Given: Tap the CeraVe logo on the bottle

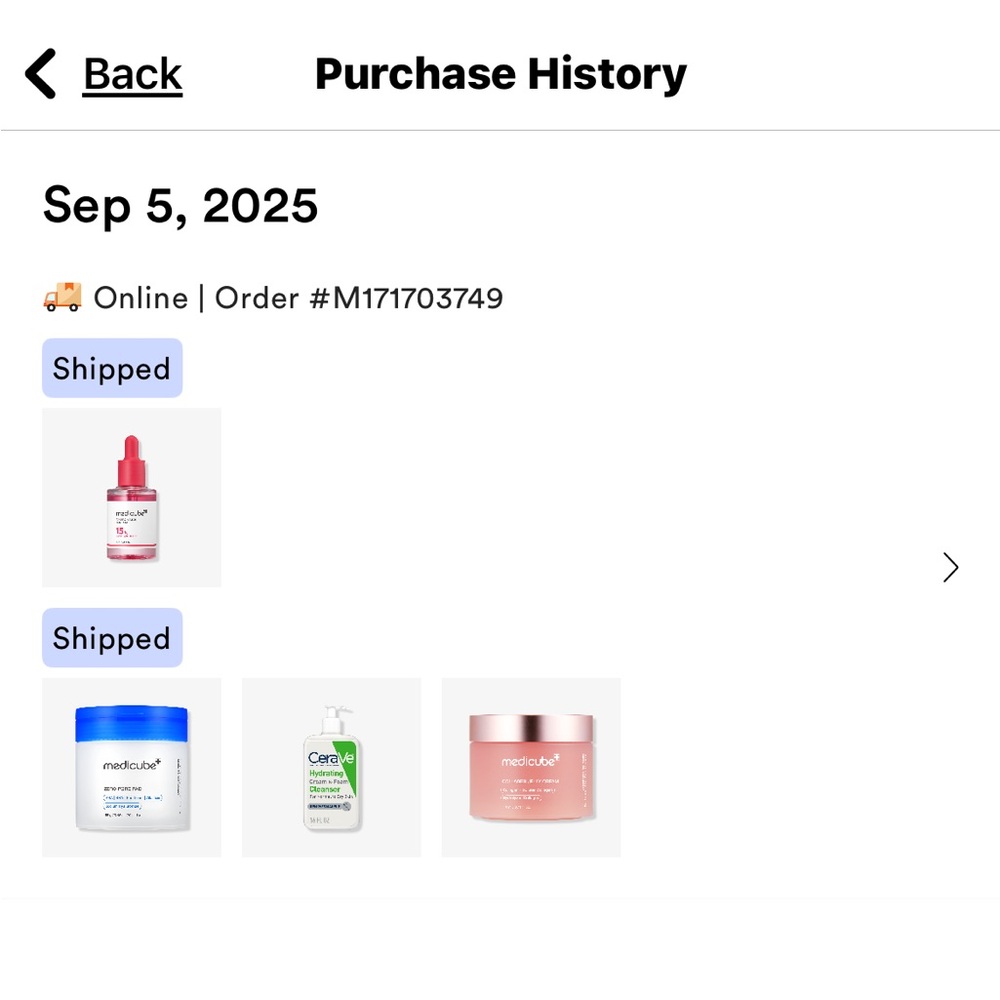Looking at the screenshot, I should [330, 758].
